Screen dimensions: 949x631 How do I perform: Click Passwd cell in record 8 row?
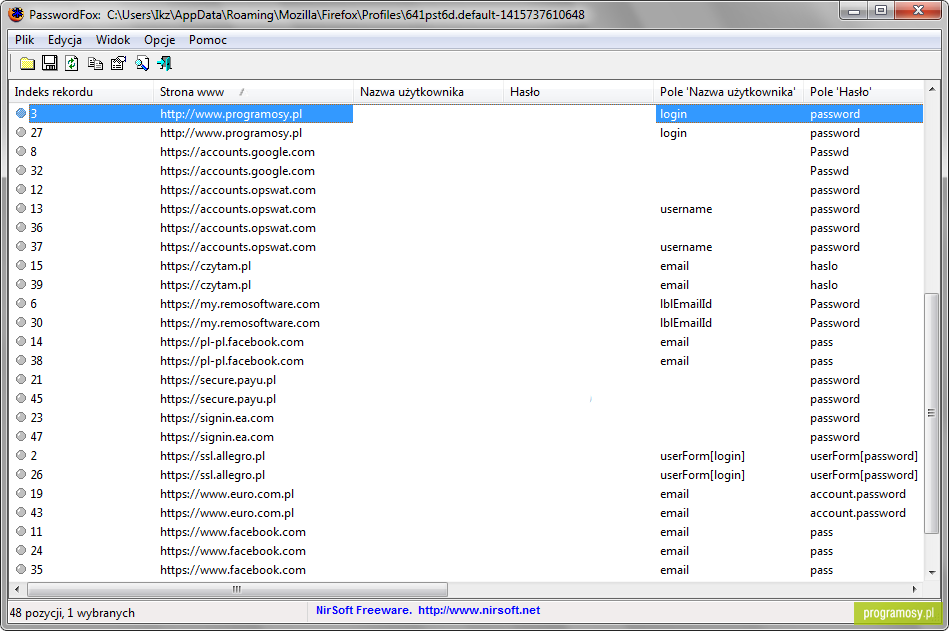click(x=829, y=152)
